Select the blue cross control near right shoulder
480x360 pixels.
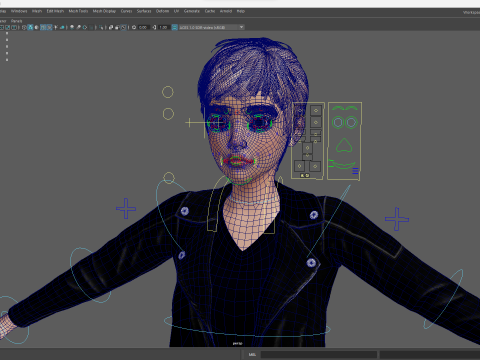(397, 219)
